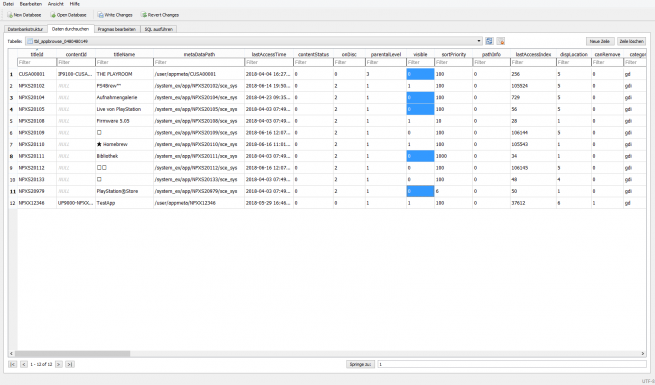
Task: Click the Revert Changes toolbar icon
Action: point(144,15)
